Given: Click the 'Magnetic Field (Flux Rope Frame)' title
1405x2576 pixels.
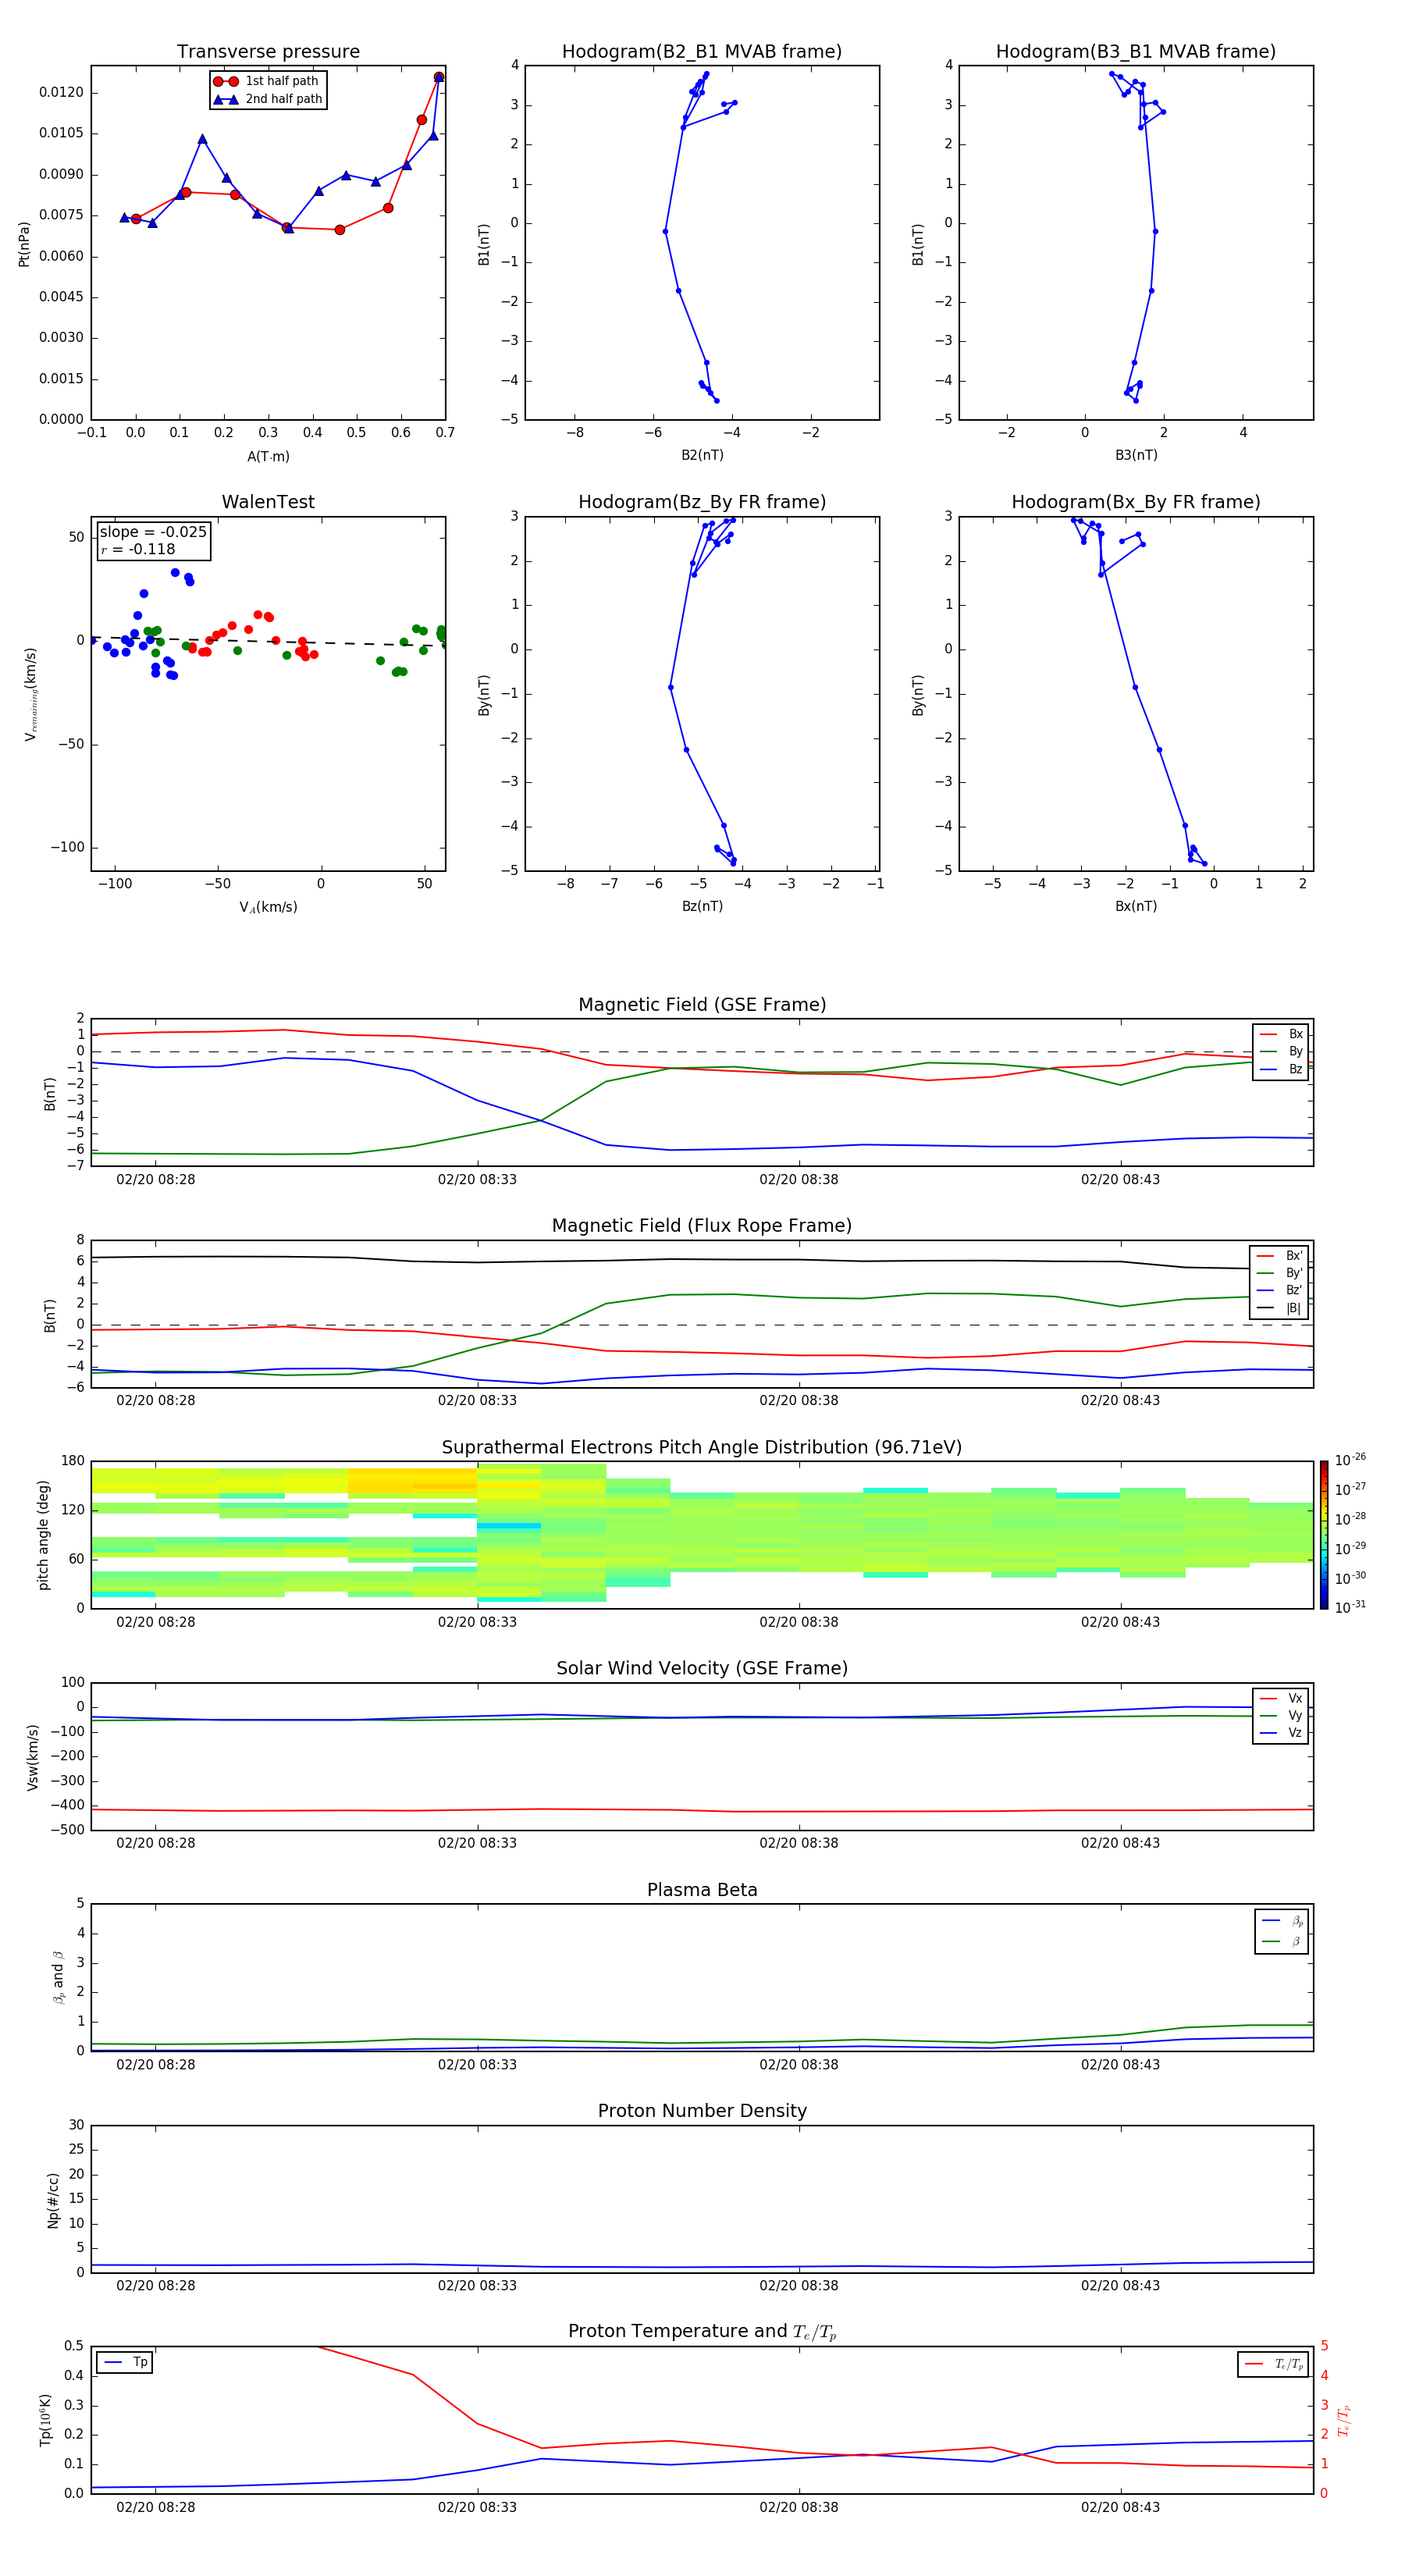Looking at the screenshot, I should [x=702, y=1226].
